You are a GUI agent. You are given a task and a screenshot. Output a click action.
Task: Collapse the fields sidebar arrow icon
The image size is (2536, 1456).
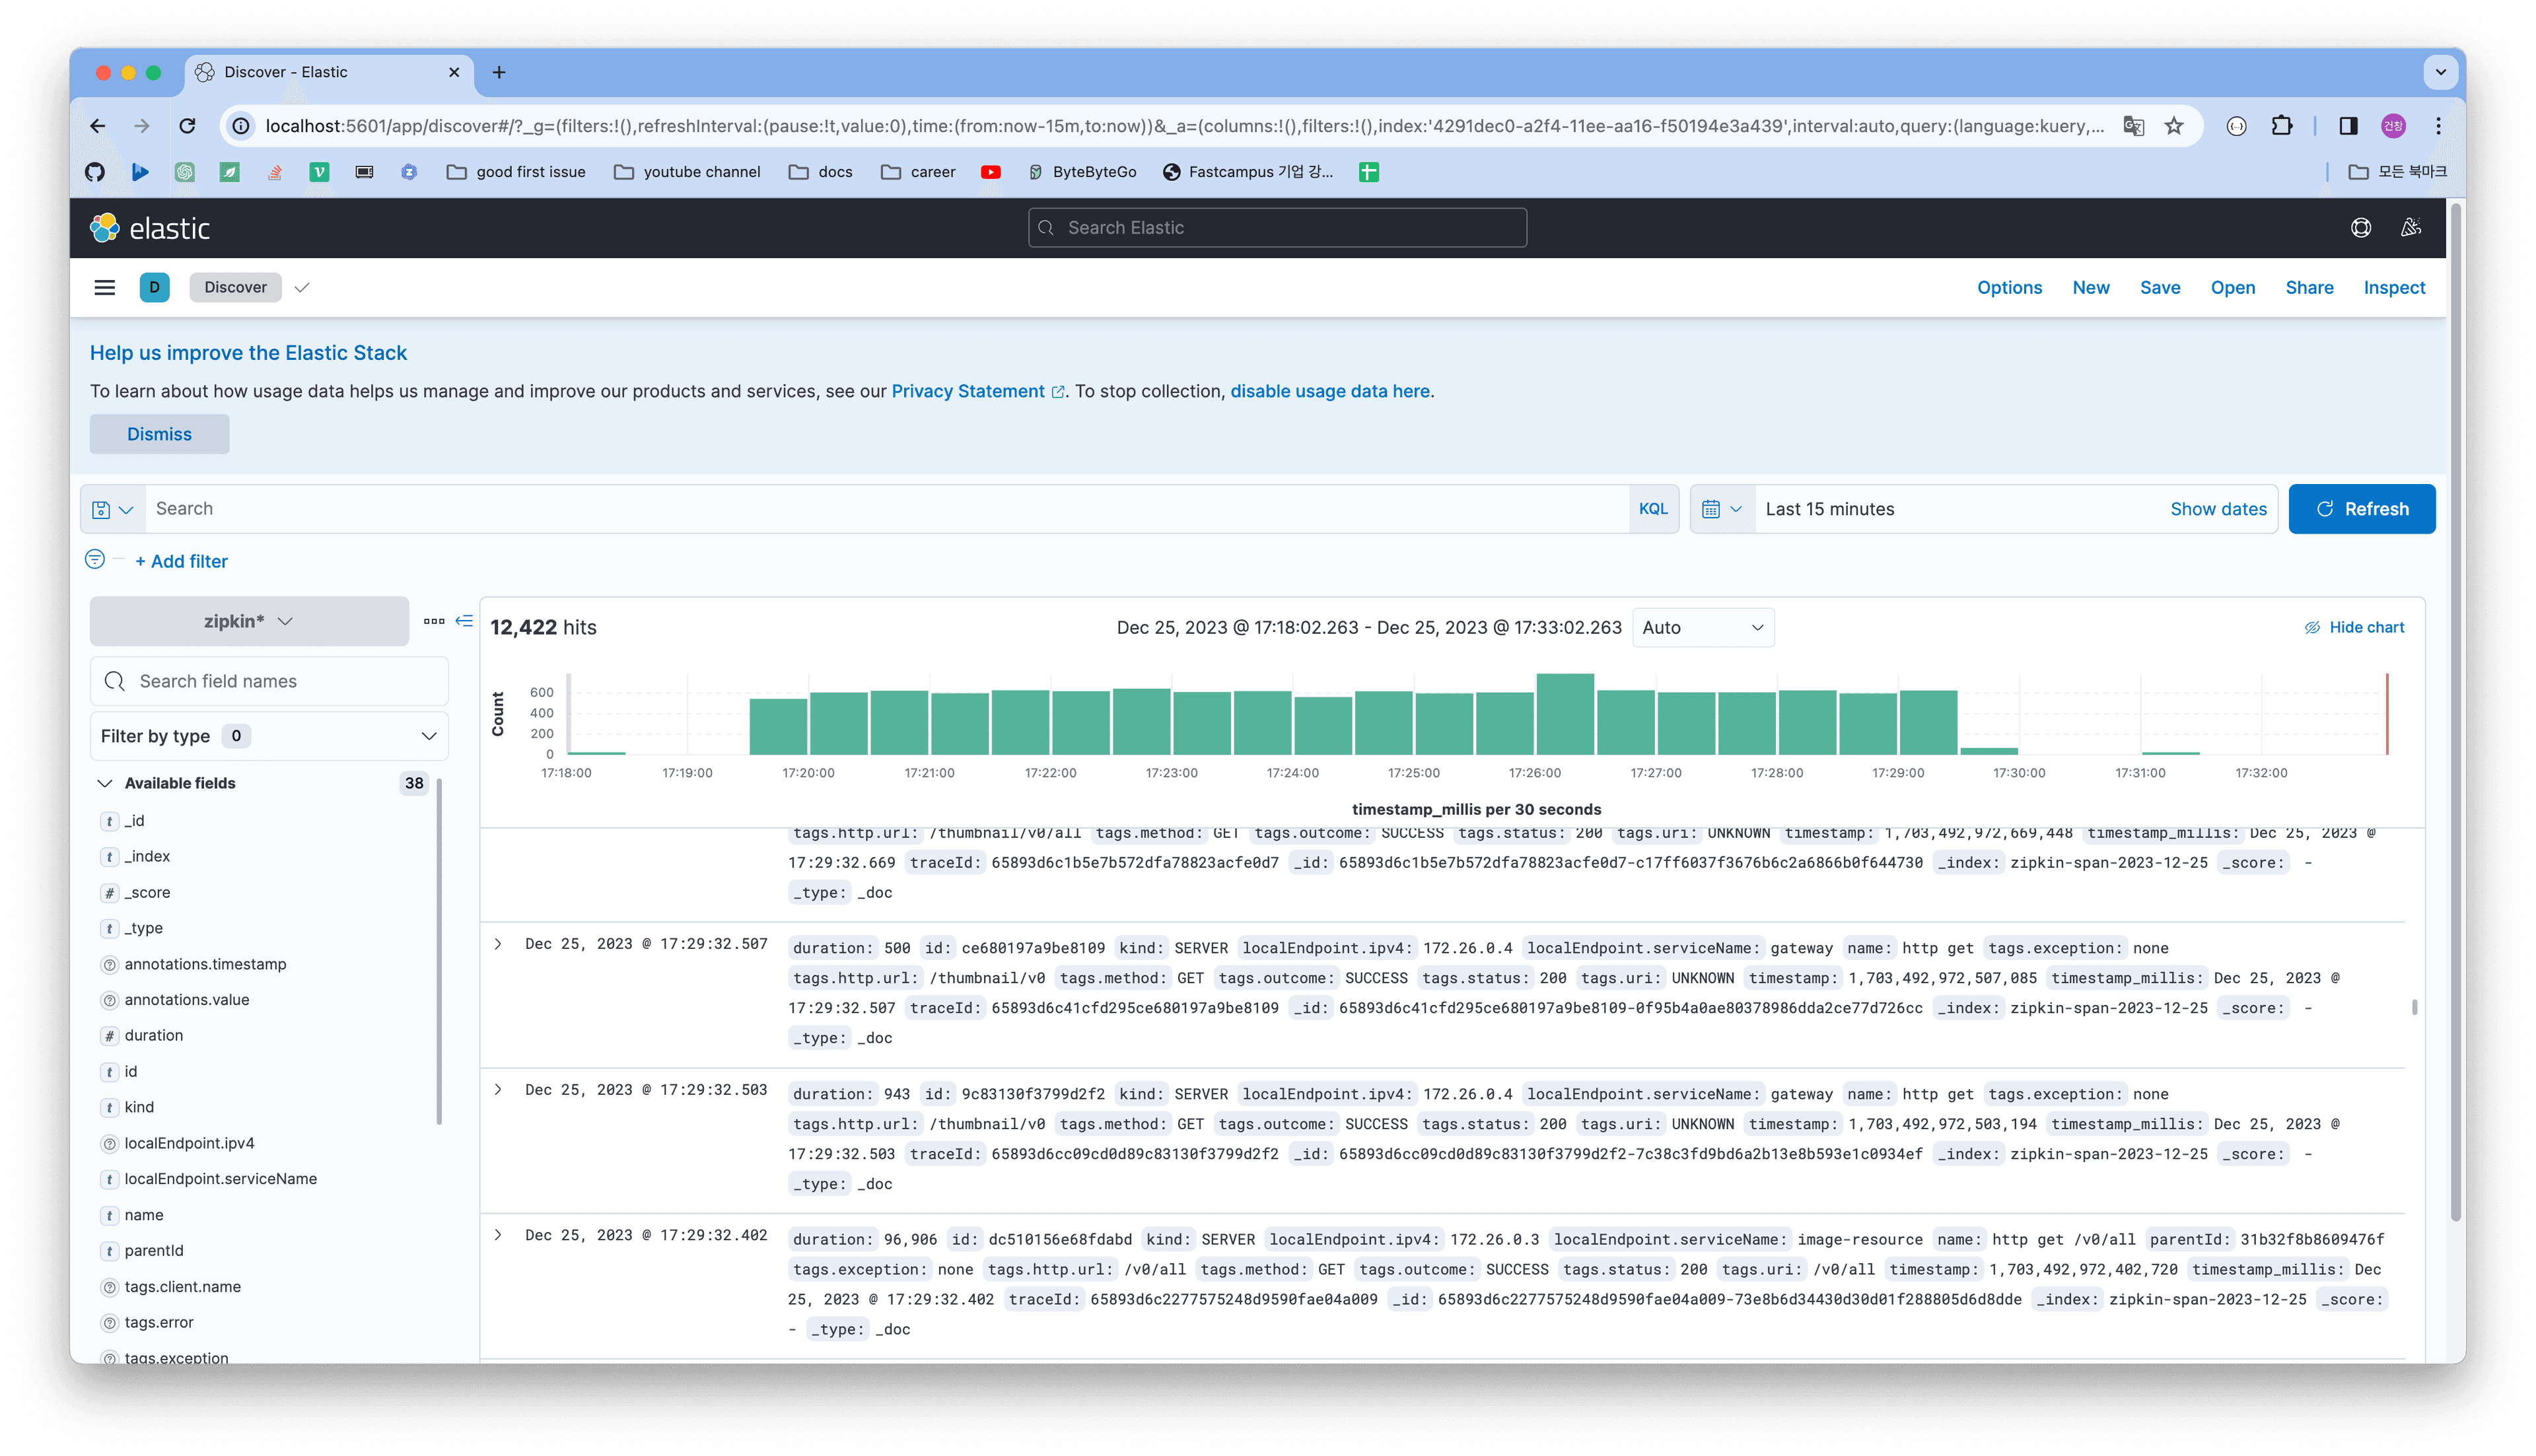[464, 621]
